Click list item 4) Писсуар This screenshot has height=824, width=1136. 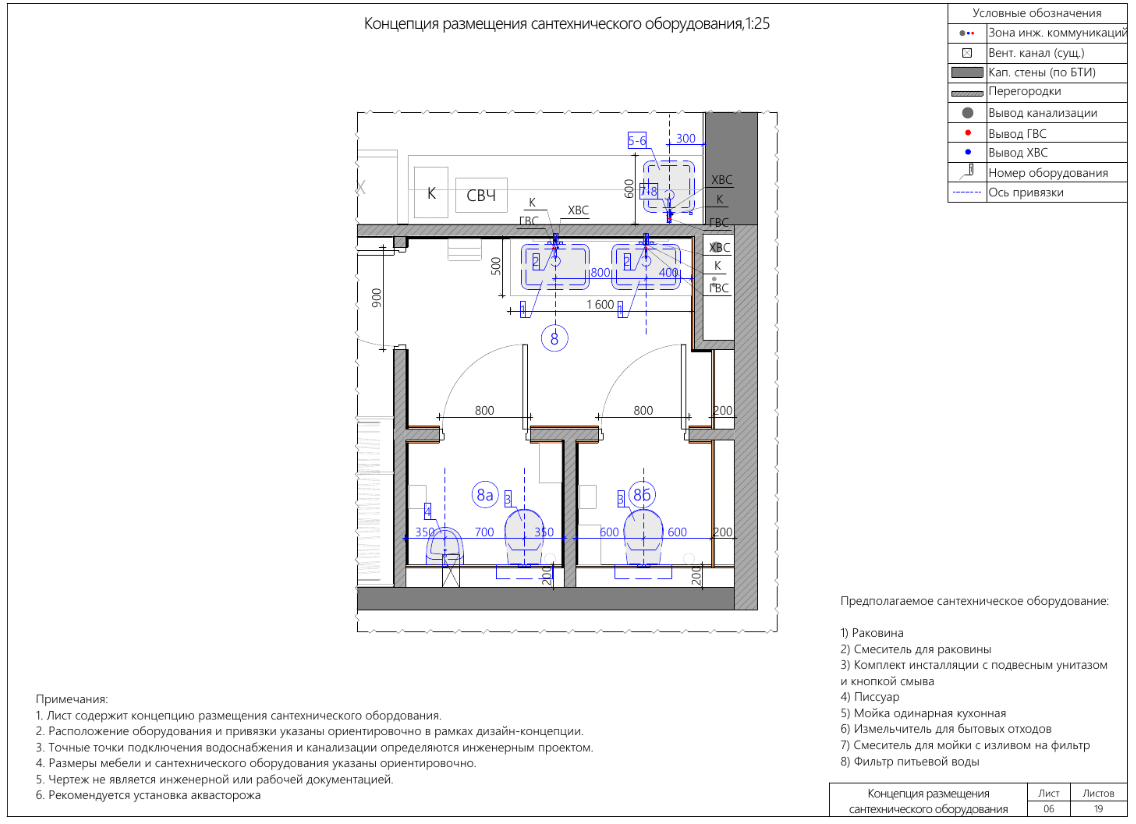tap(869, 697)
